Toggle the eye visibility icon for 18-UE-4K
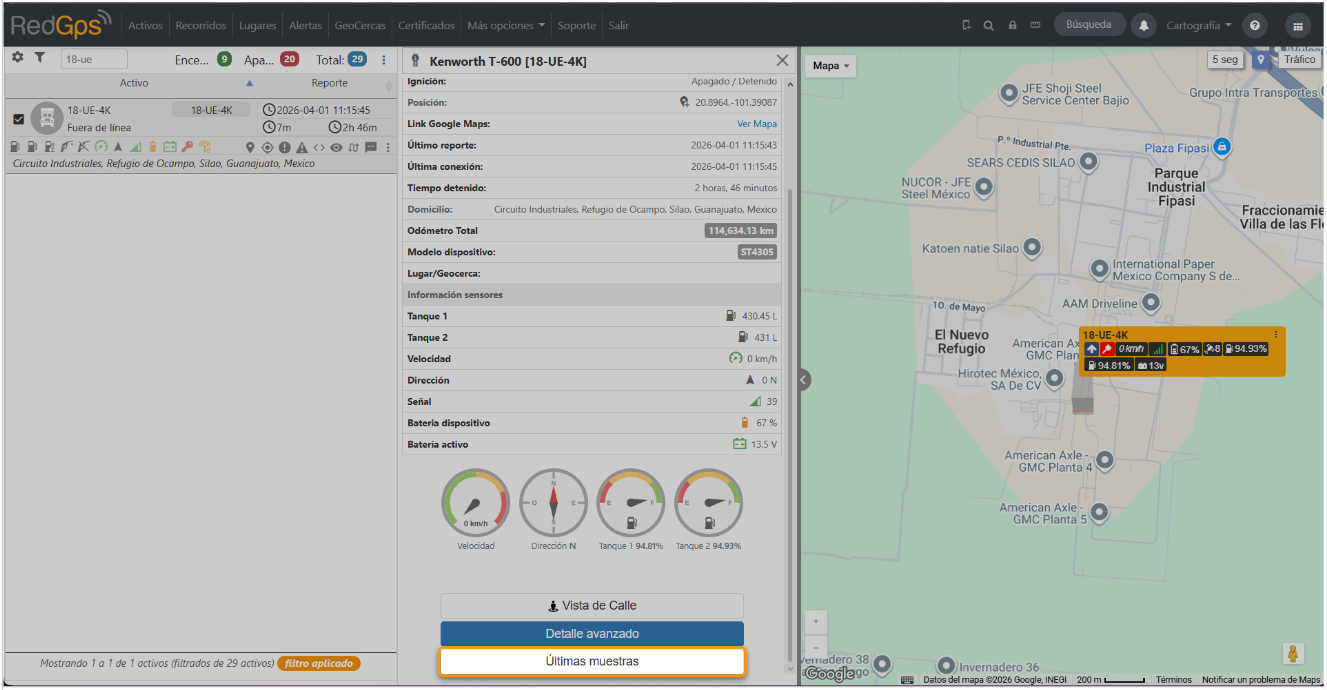Viewport: 1327px width, 690px height. [x=337, y=147]
